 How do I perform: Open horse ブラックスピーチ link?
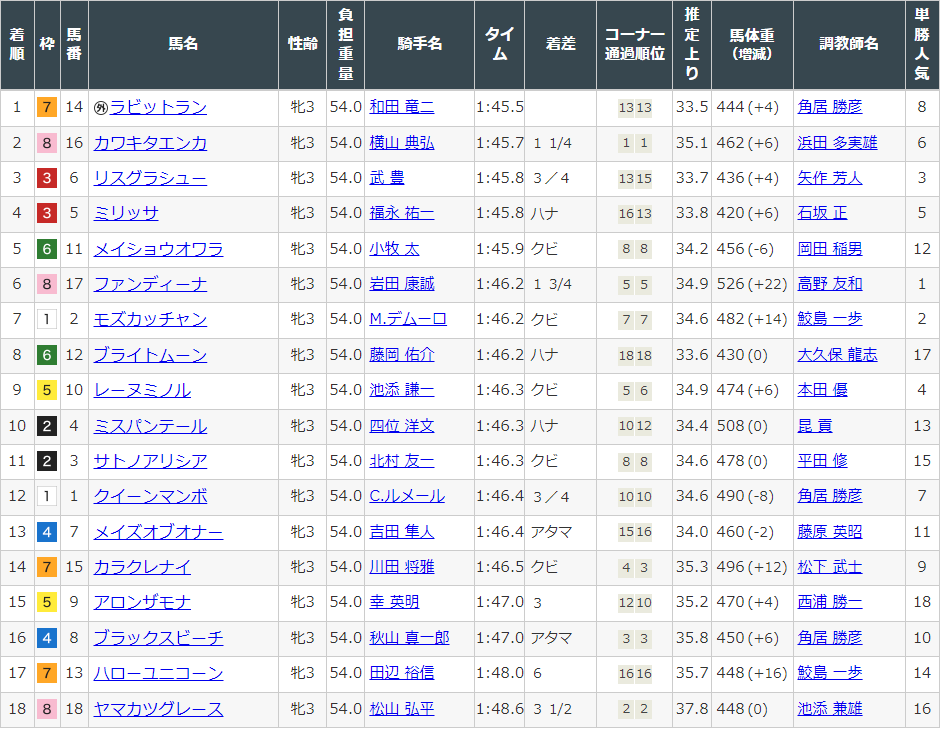click(158, 638)
